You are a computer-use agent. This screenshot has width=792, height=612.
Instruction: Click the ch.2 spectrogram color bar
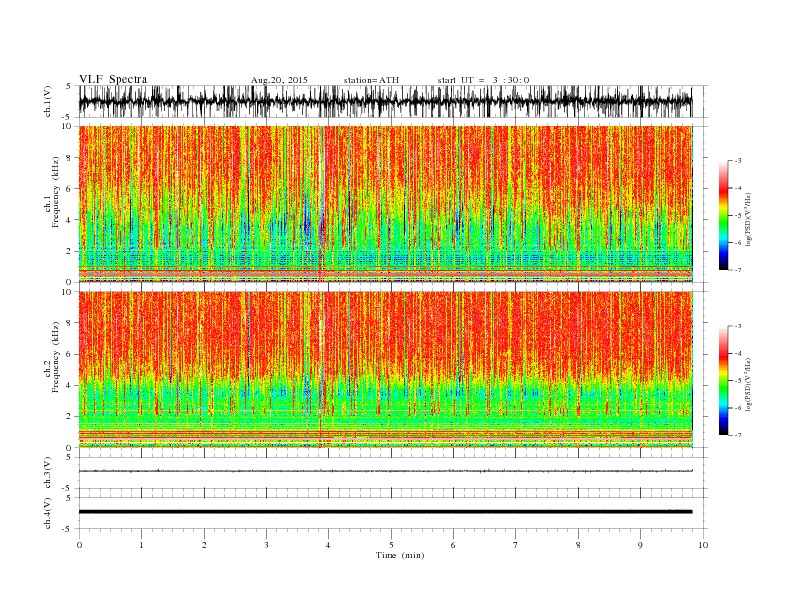pos(723,380)
